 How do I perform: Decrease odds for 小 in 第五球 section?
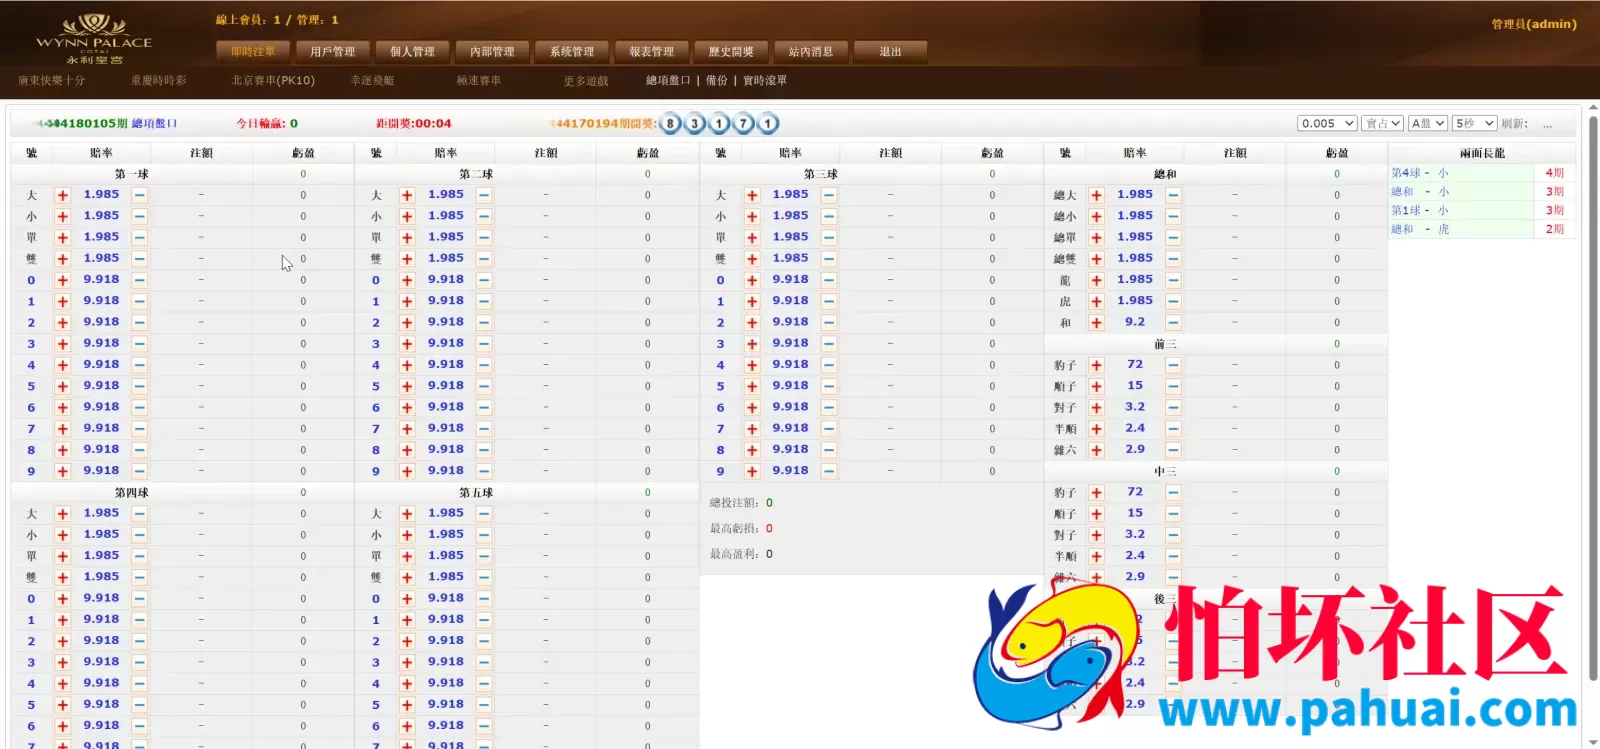tap(484, 535)
